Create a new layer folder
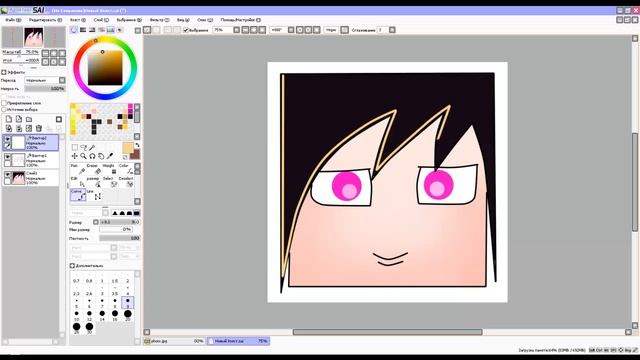The height and width of the screenshot is (360, 640). pos(29,119)
